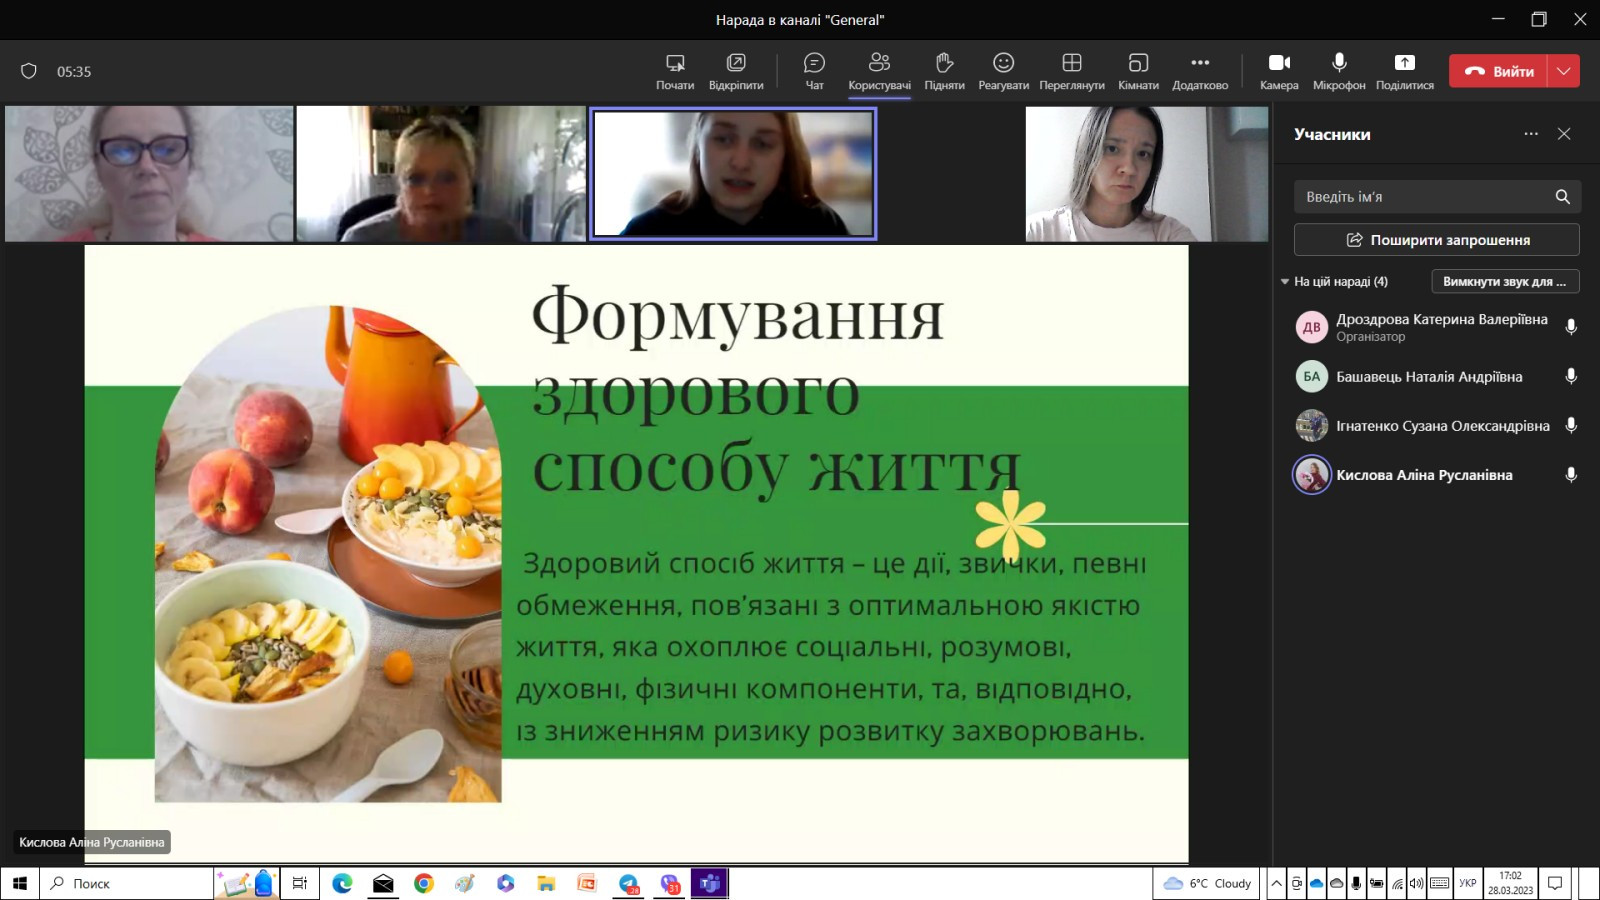Switch to the Users (Користувачі) tab

[879, 70]
